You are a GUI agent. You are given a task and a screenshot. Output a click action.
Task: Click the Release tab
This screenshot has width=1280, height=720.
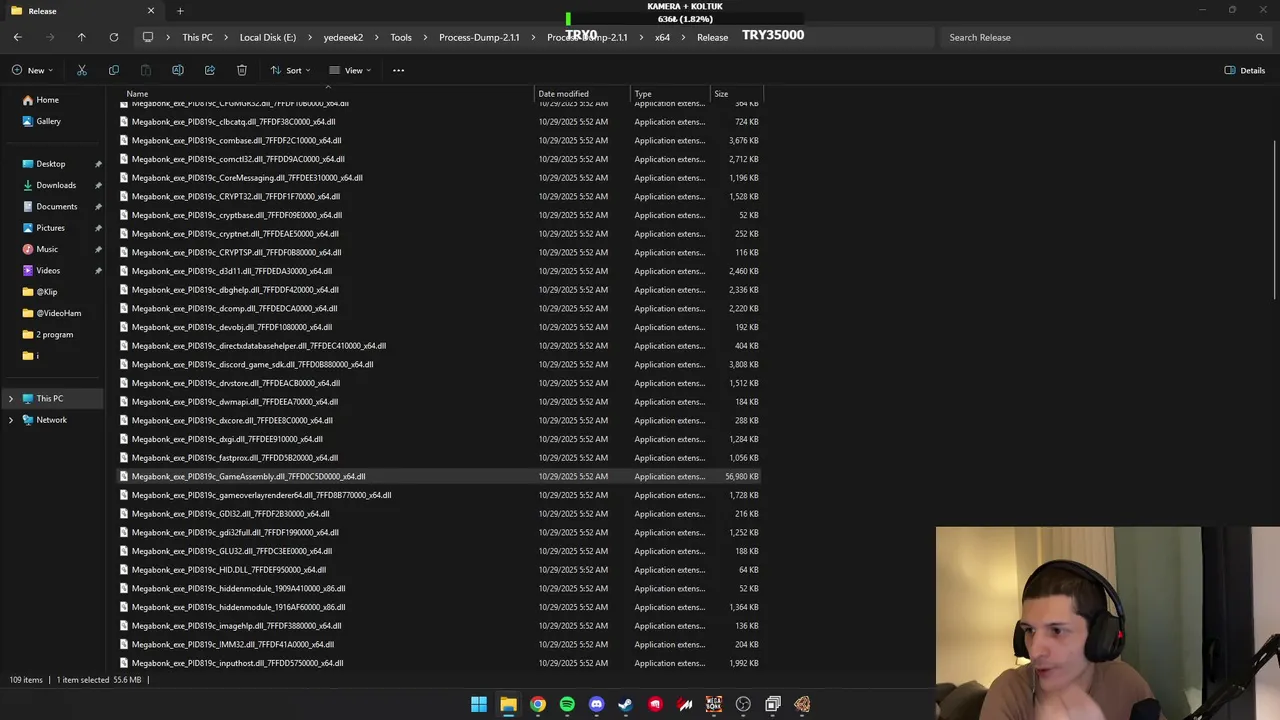pyautogui.click(x=82, y=11)
